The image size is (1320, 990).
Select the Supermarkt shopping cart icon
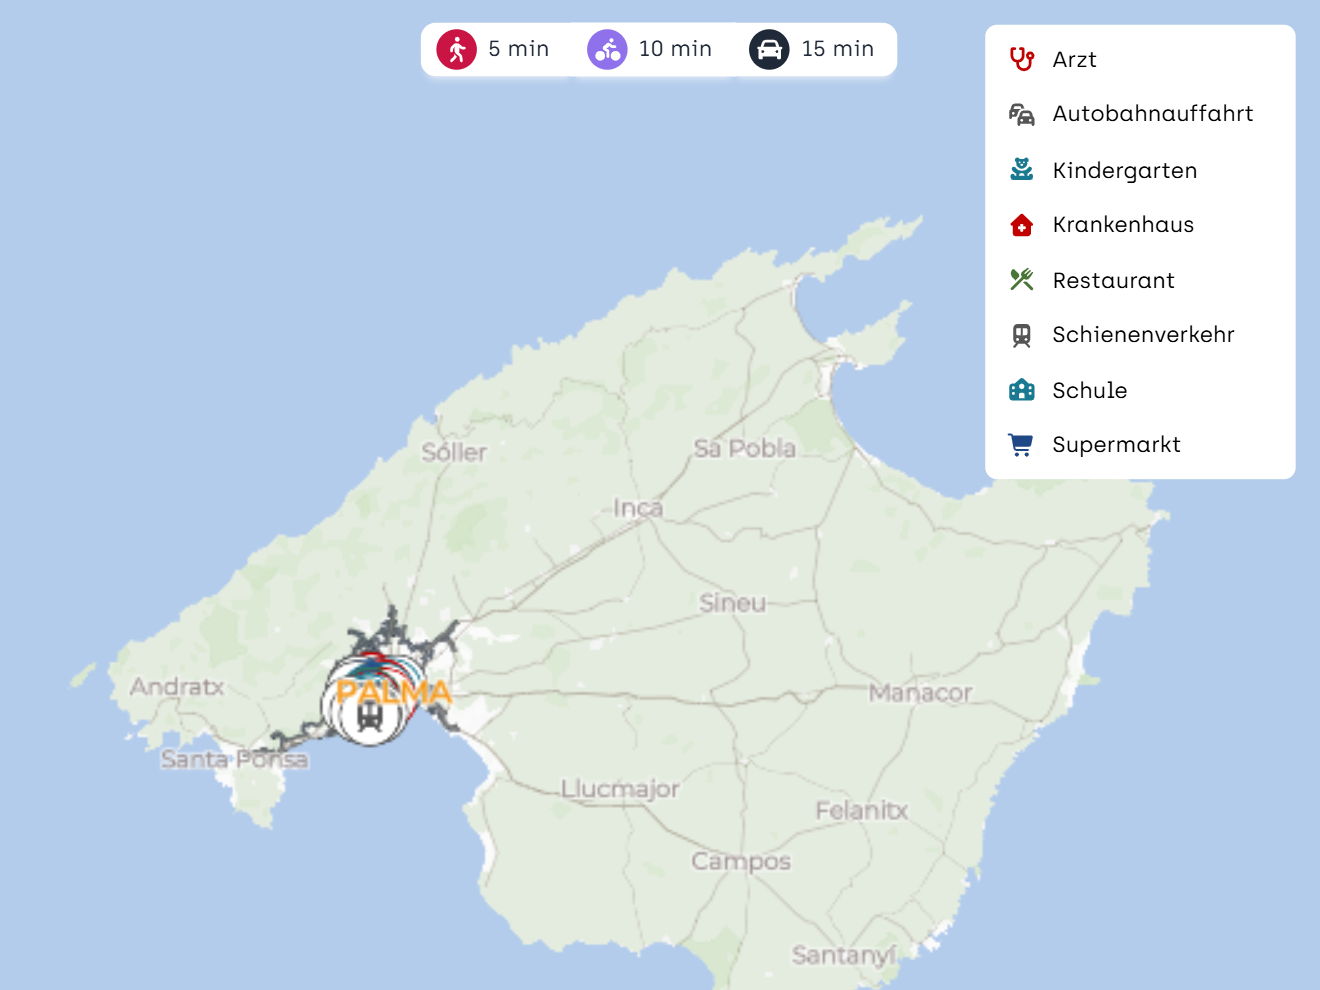[x=1021, y=445]
